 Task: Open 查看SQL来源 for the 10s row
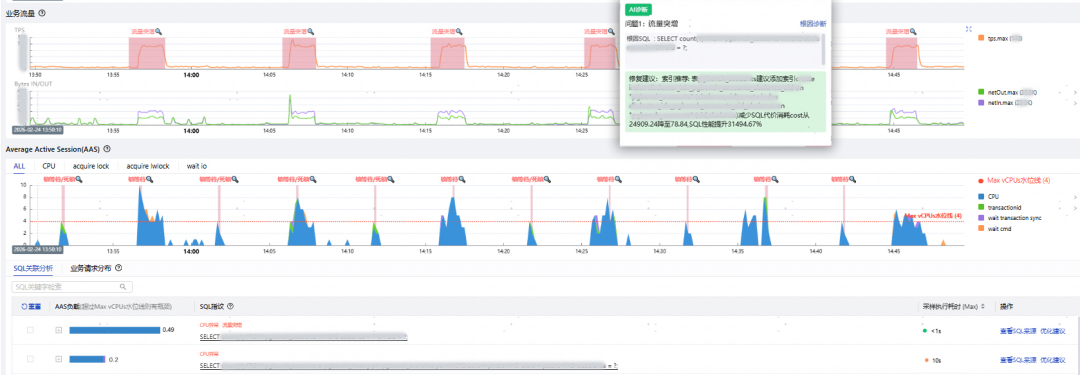pos(1017,360)
